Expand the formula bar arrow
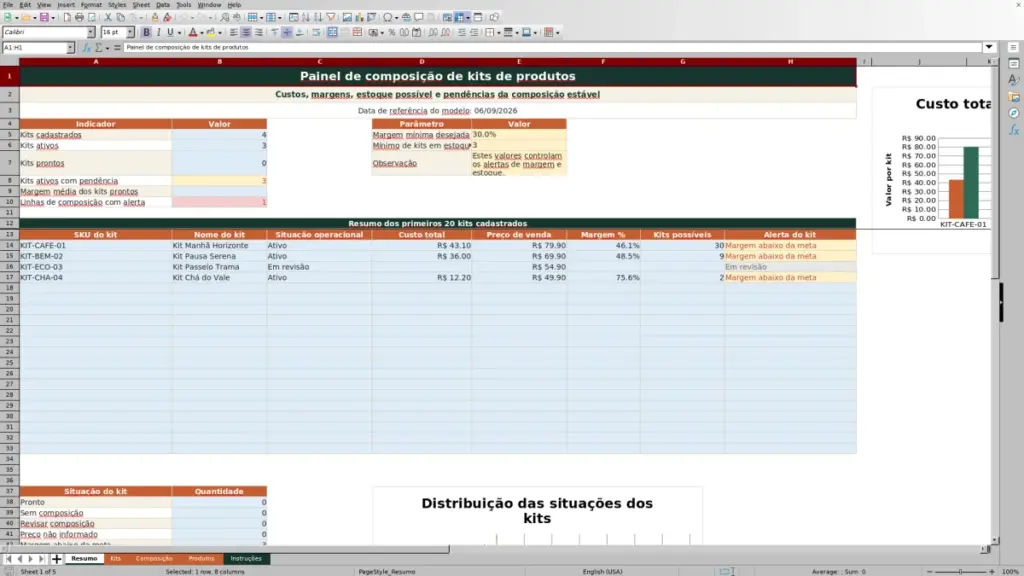 pos(989,48)
